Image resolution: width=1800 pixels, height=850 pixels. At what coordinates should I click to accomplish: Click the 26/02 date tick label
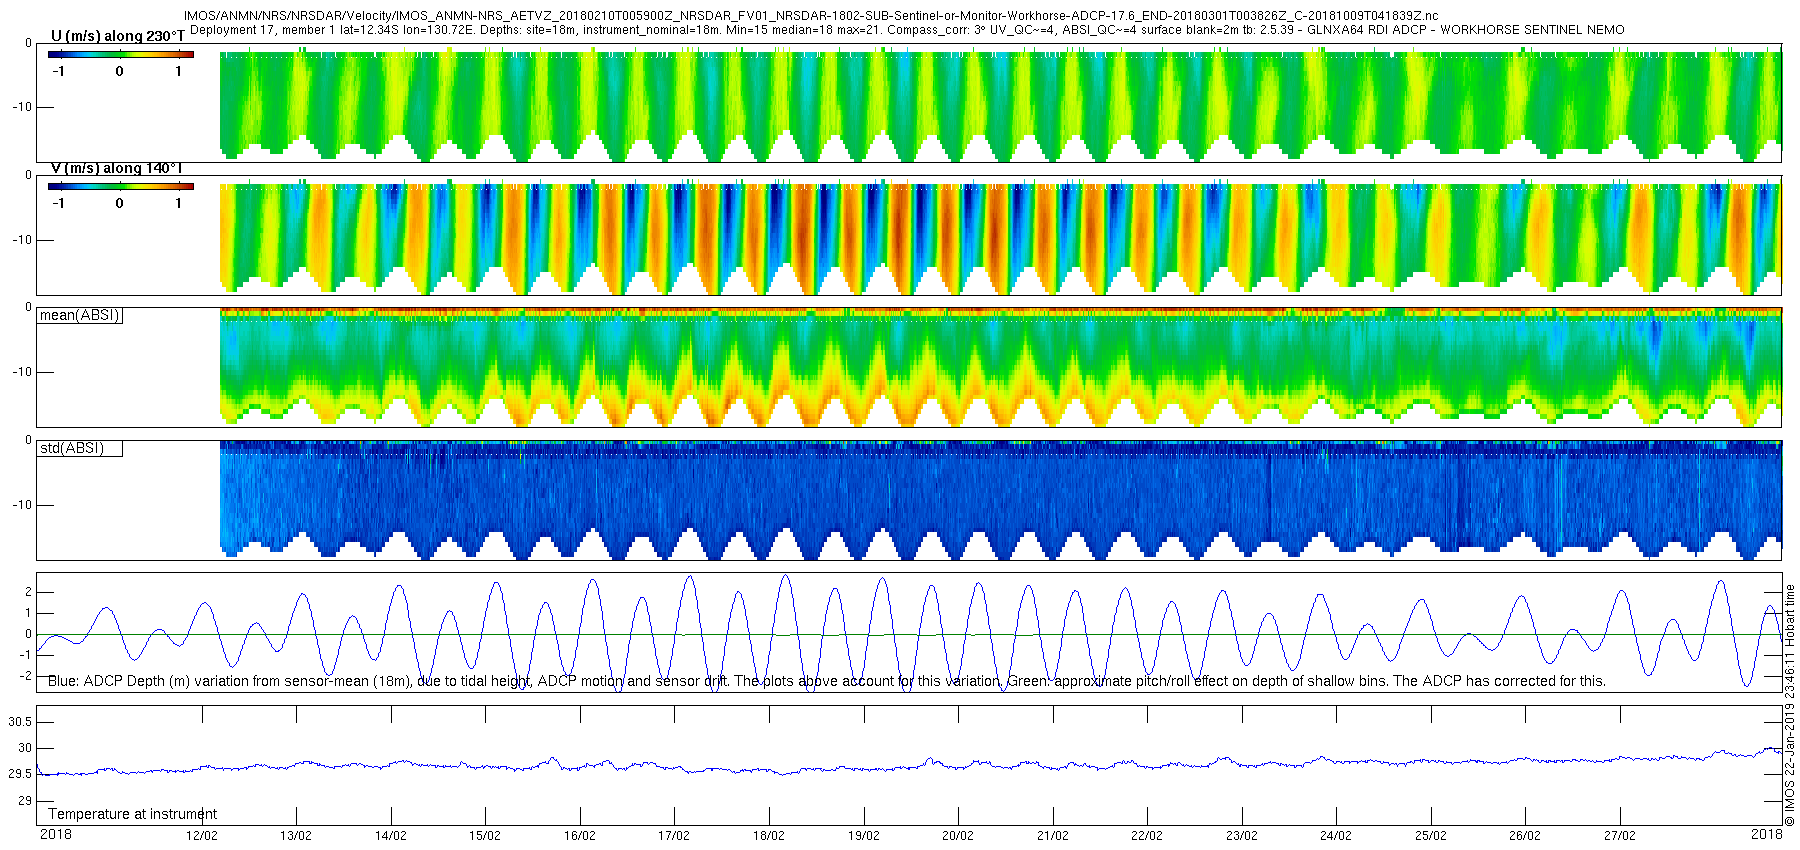(1525, 836)
